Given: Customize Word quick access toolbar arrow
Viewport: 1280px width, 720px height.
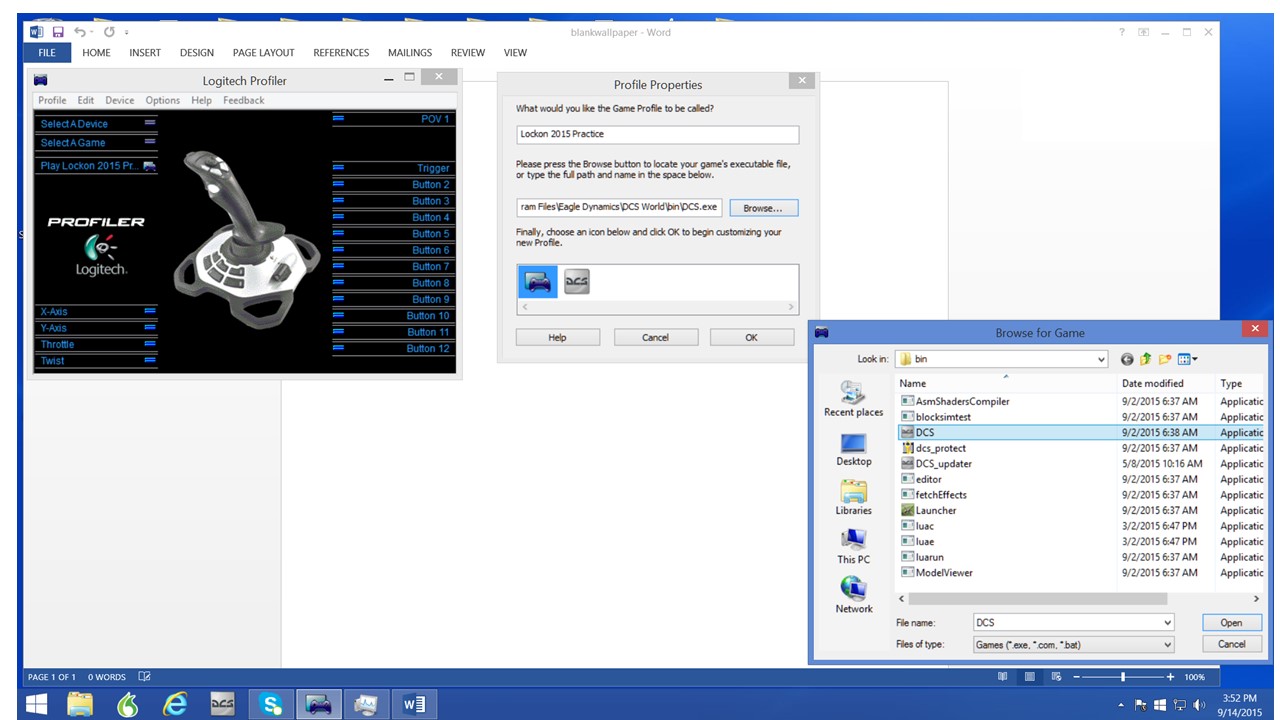Looking at the screenshot, I should 127,33.
